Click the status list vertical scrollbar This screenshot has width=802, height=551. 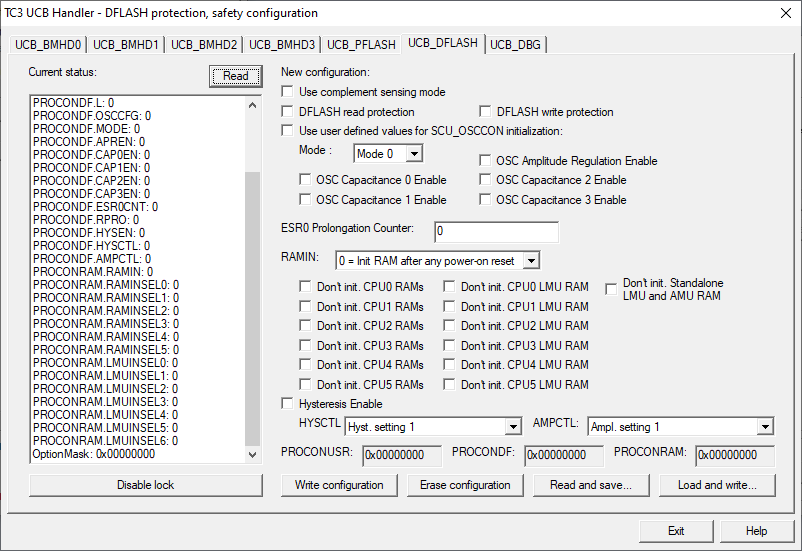point(253,300)
